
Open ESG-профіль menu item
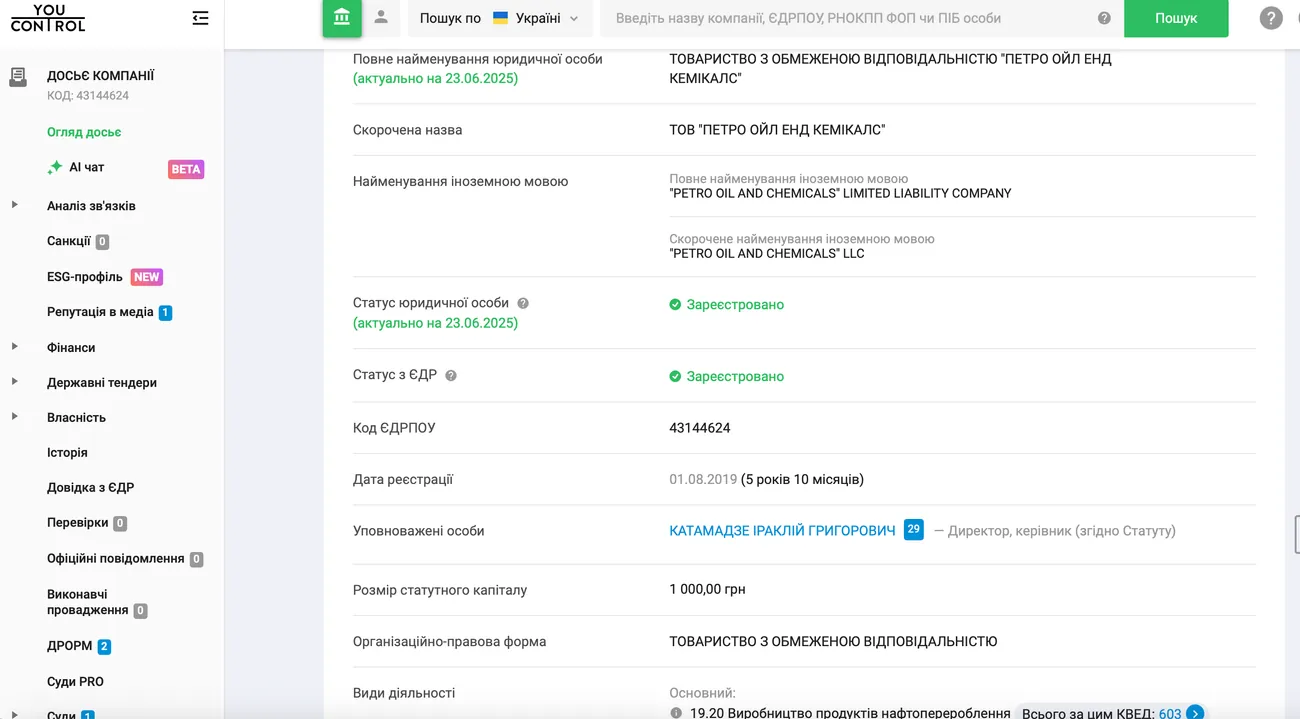pyautogui.click(x=85, y=277)
